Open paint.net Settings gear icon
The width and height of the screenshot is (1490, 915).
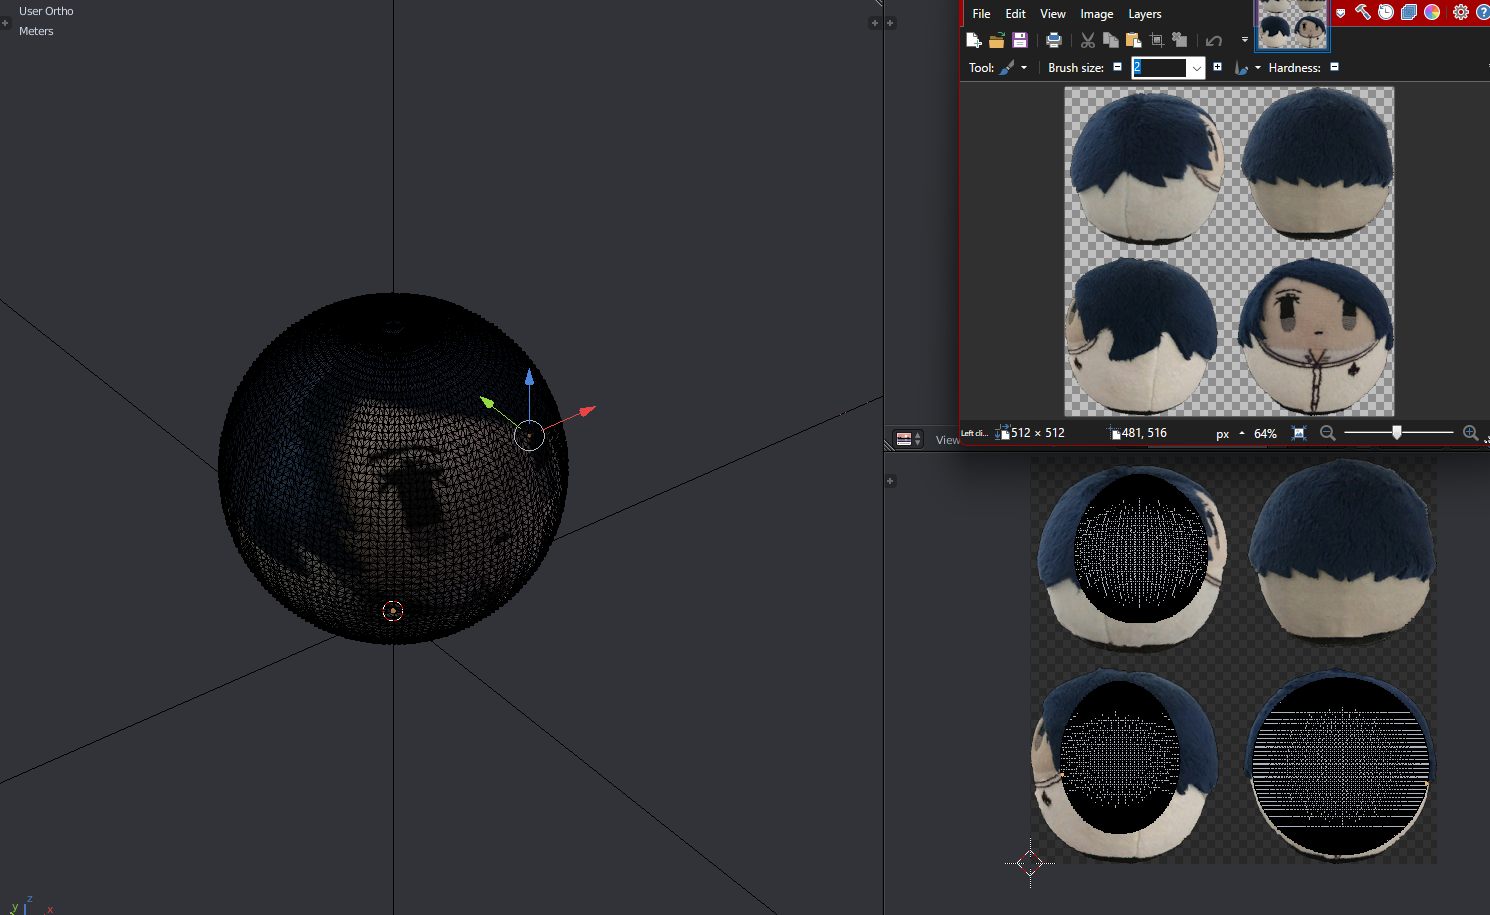pyautogui.click(x=1461, y=12)
